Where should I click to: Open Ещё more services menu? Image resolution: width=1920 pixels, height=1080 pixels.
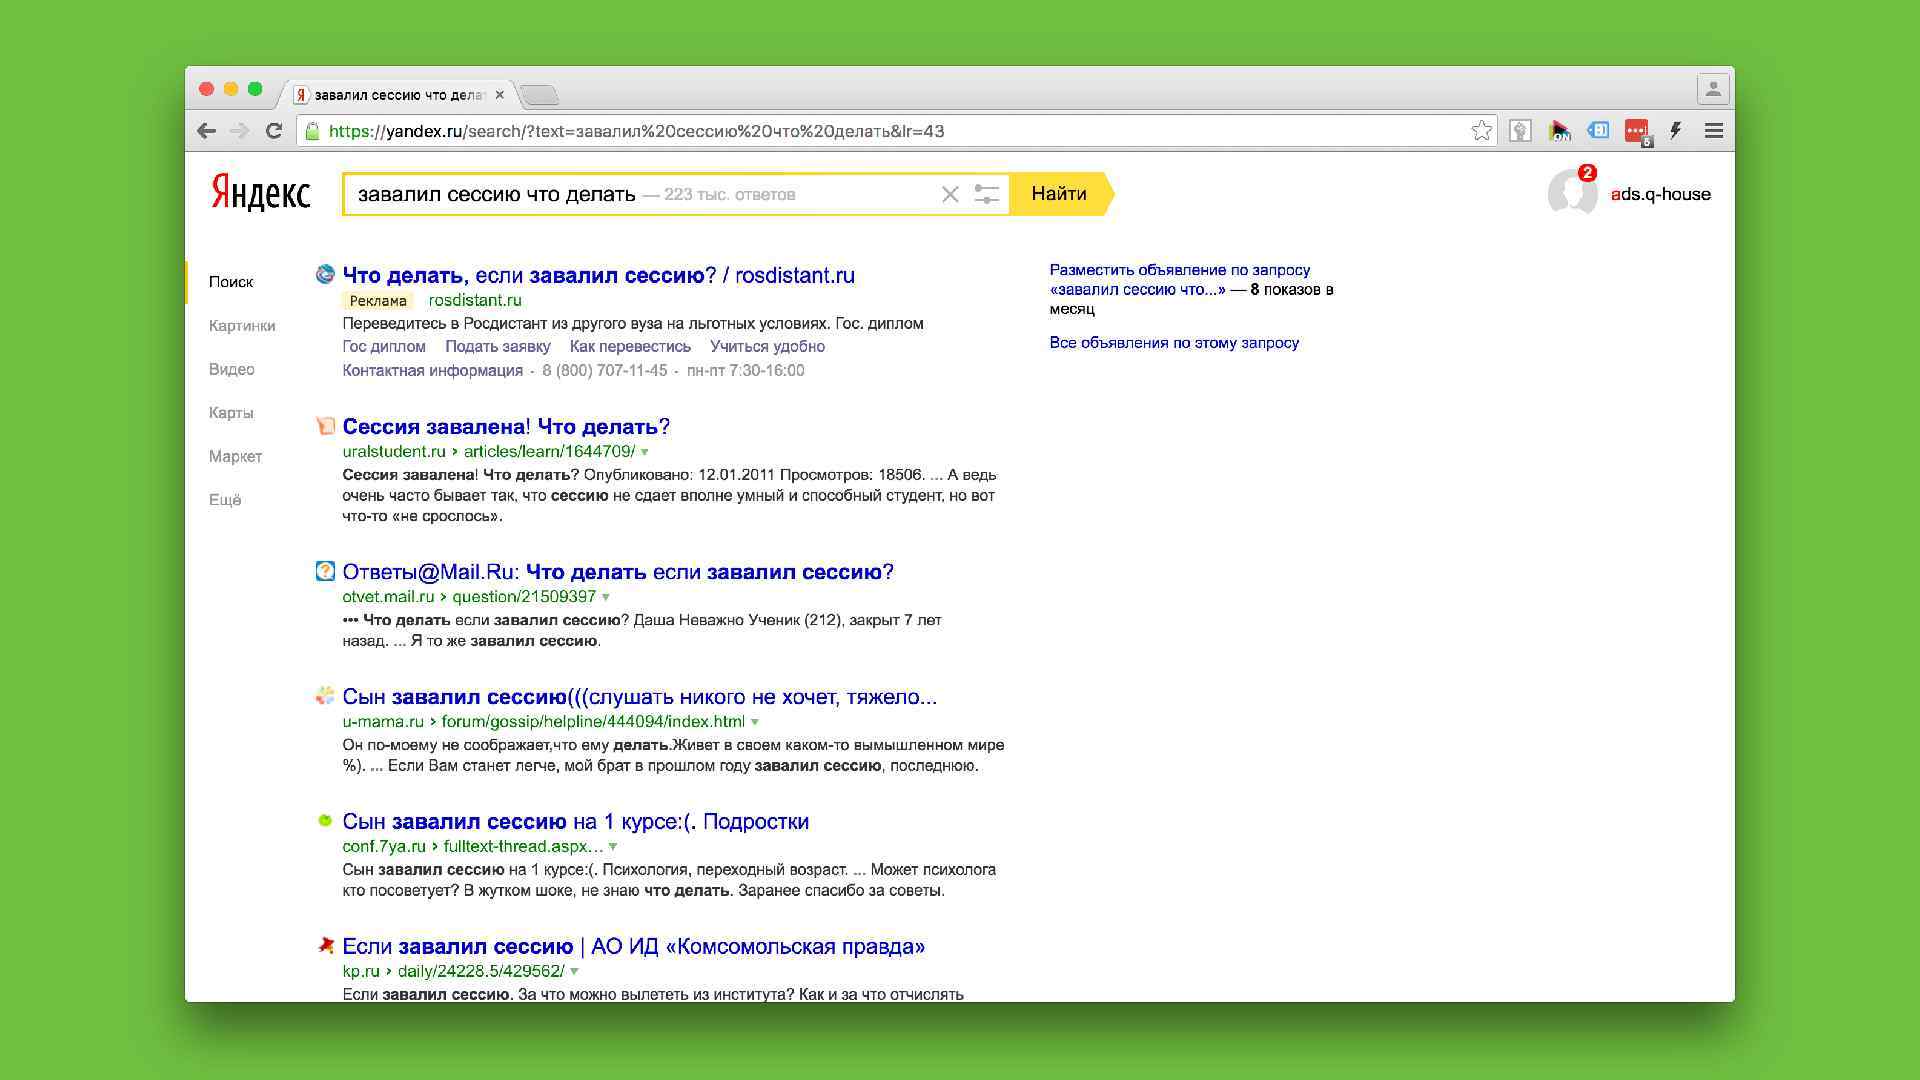click(225, 500)
